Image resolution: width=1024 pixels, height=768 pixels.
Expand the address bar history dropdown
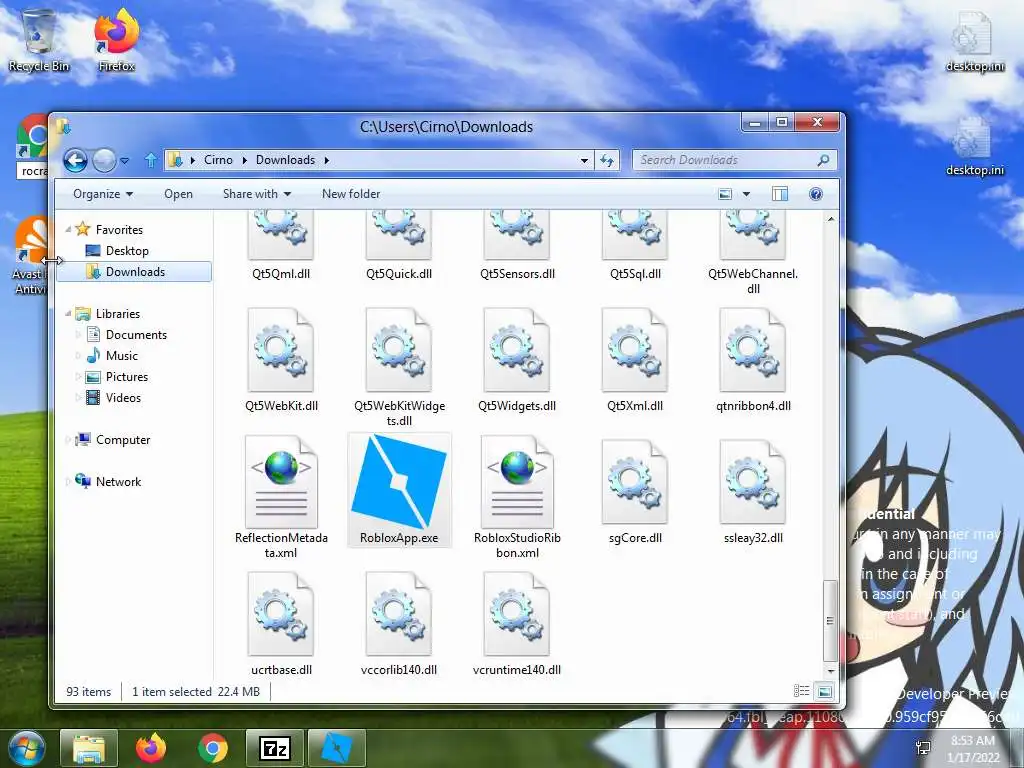coord(584,160)
